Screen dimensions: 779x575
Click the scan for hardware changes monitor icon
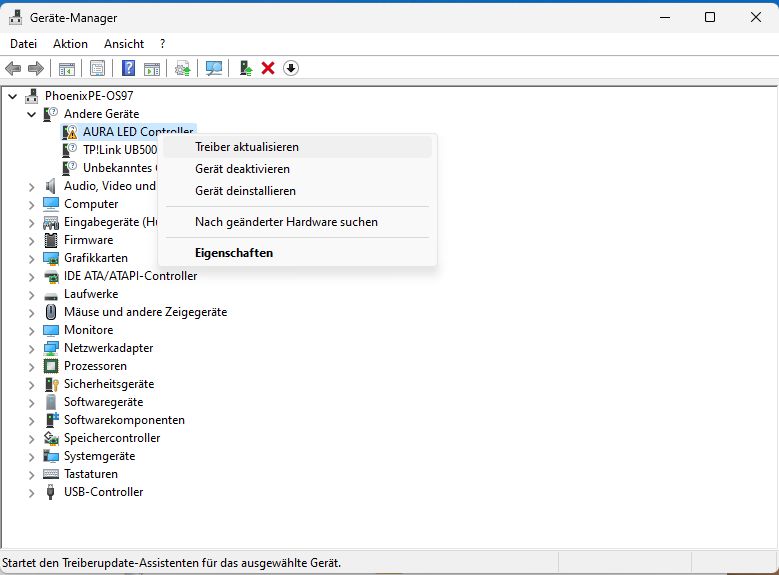tap(214, 68)
